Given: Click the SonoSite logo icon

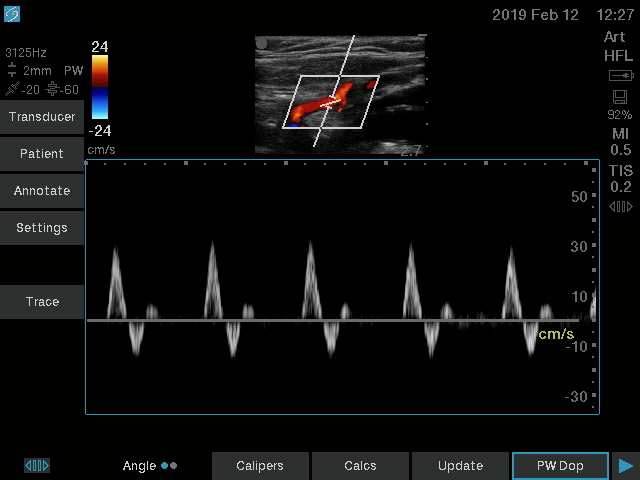Looking at the screenshot, I should click(12, 14).
